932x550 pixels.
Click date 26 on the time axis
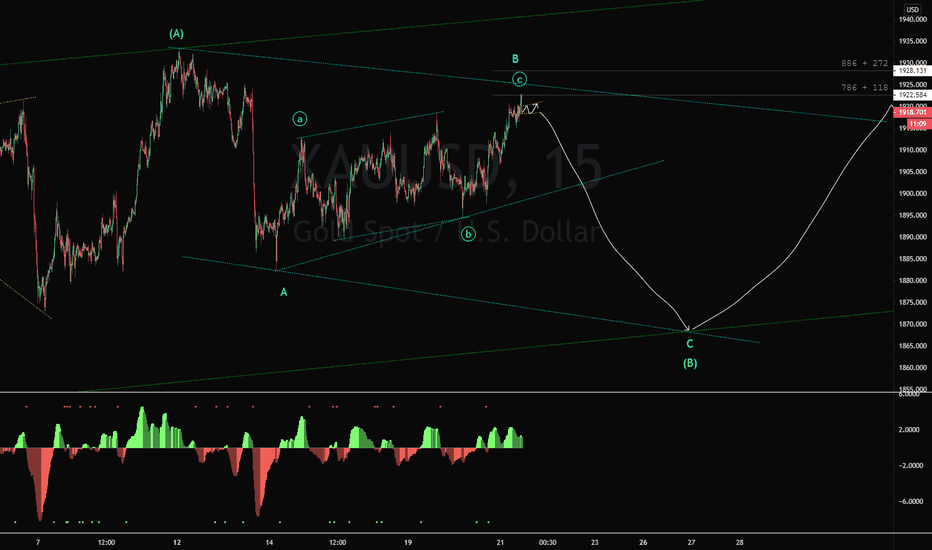[x=643, y=542]
